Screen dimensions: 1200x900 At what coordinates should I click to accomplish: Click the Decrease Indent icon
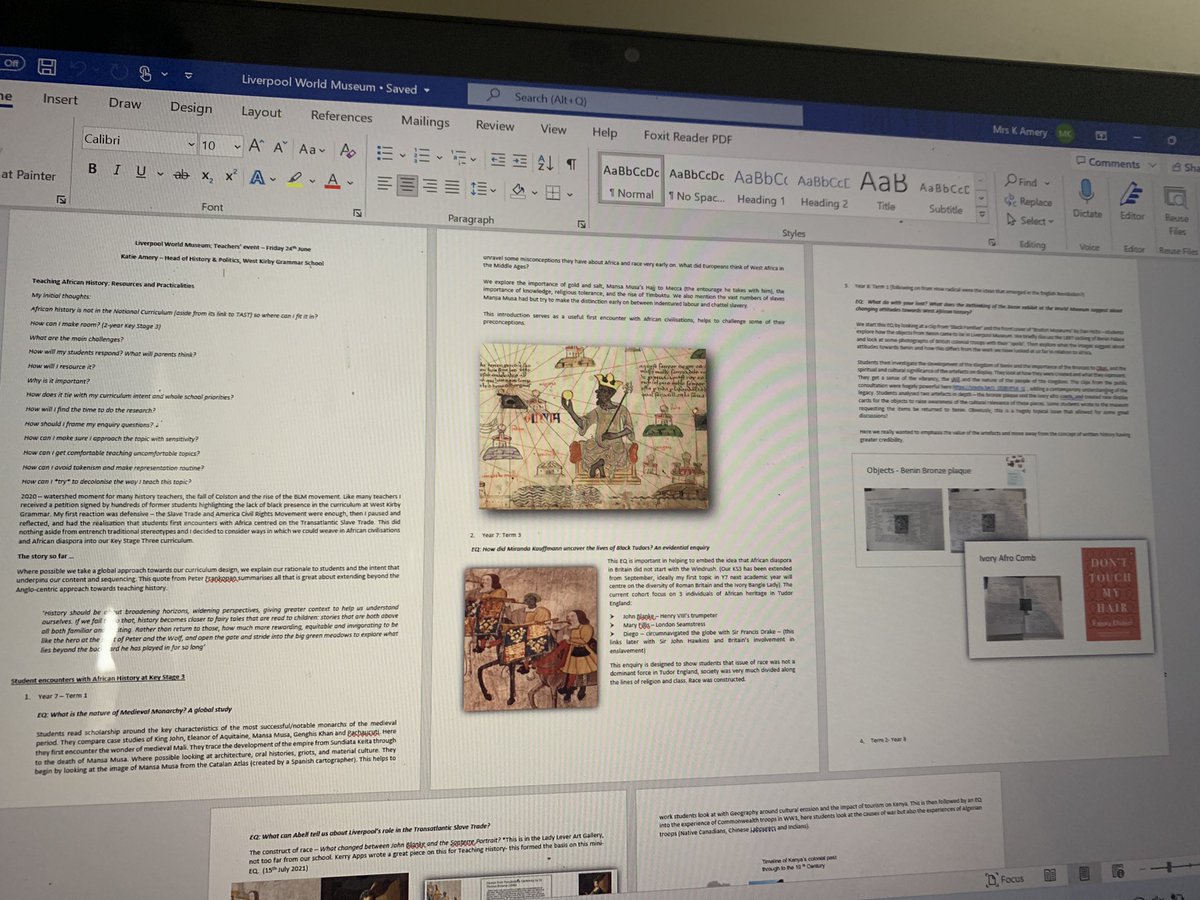497,159
